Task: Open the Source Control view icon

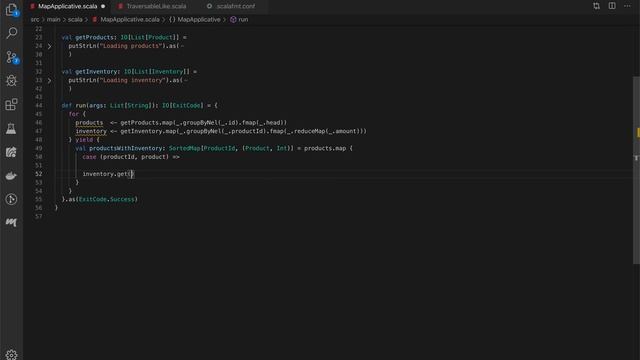Action: coord(12,57)
